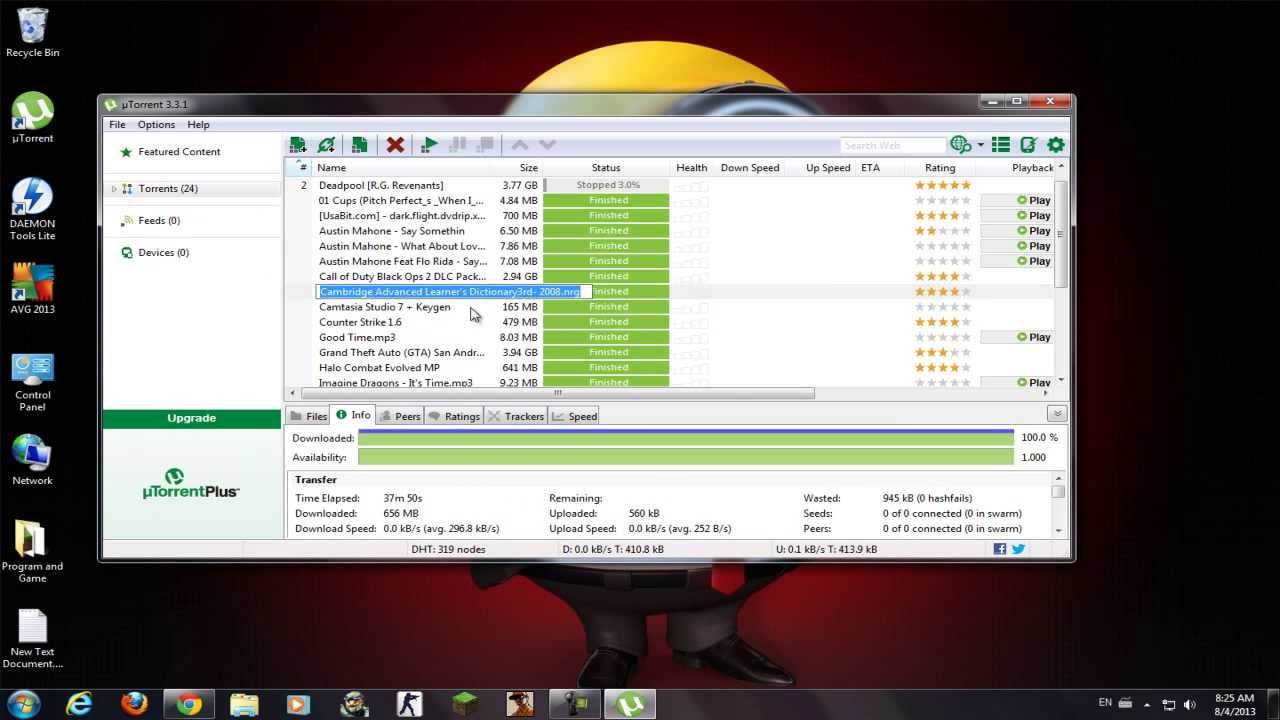Open the File menu

[x=117, y=124]
